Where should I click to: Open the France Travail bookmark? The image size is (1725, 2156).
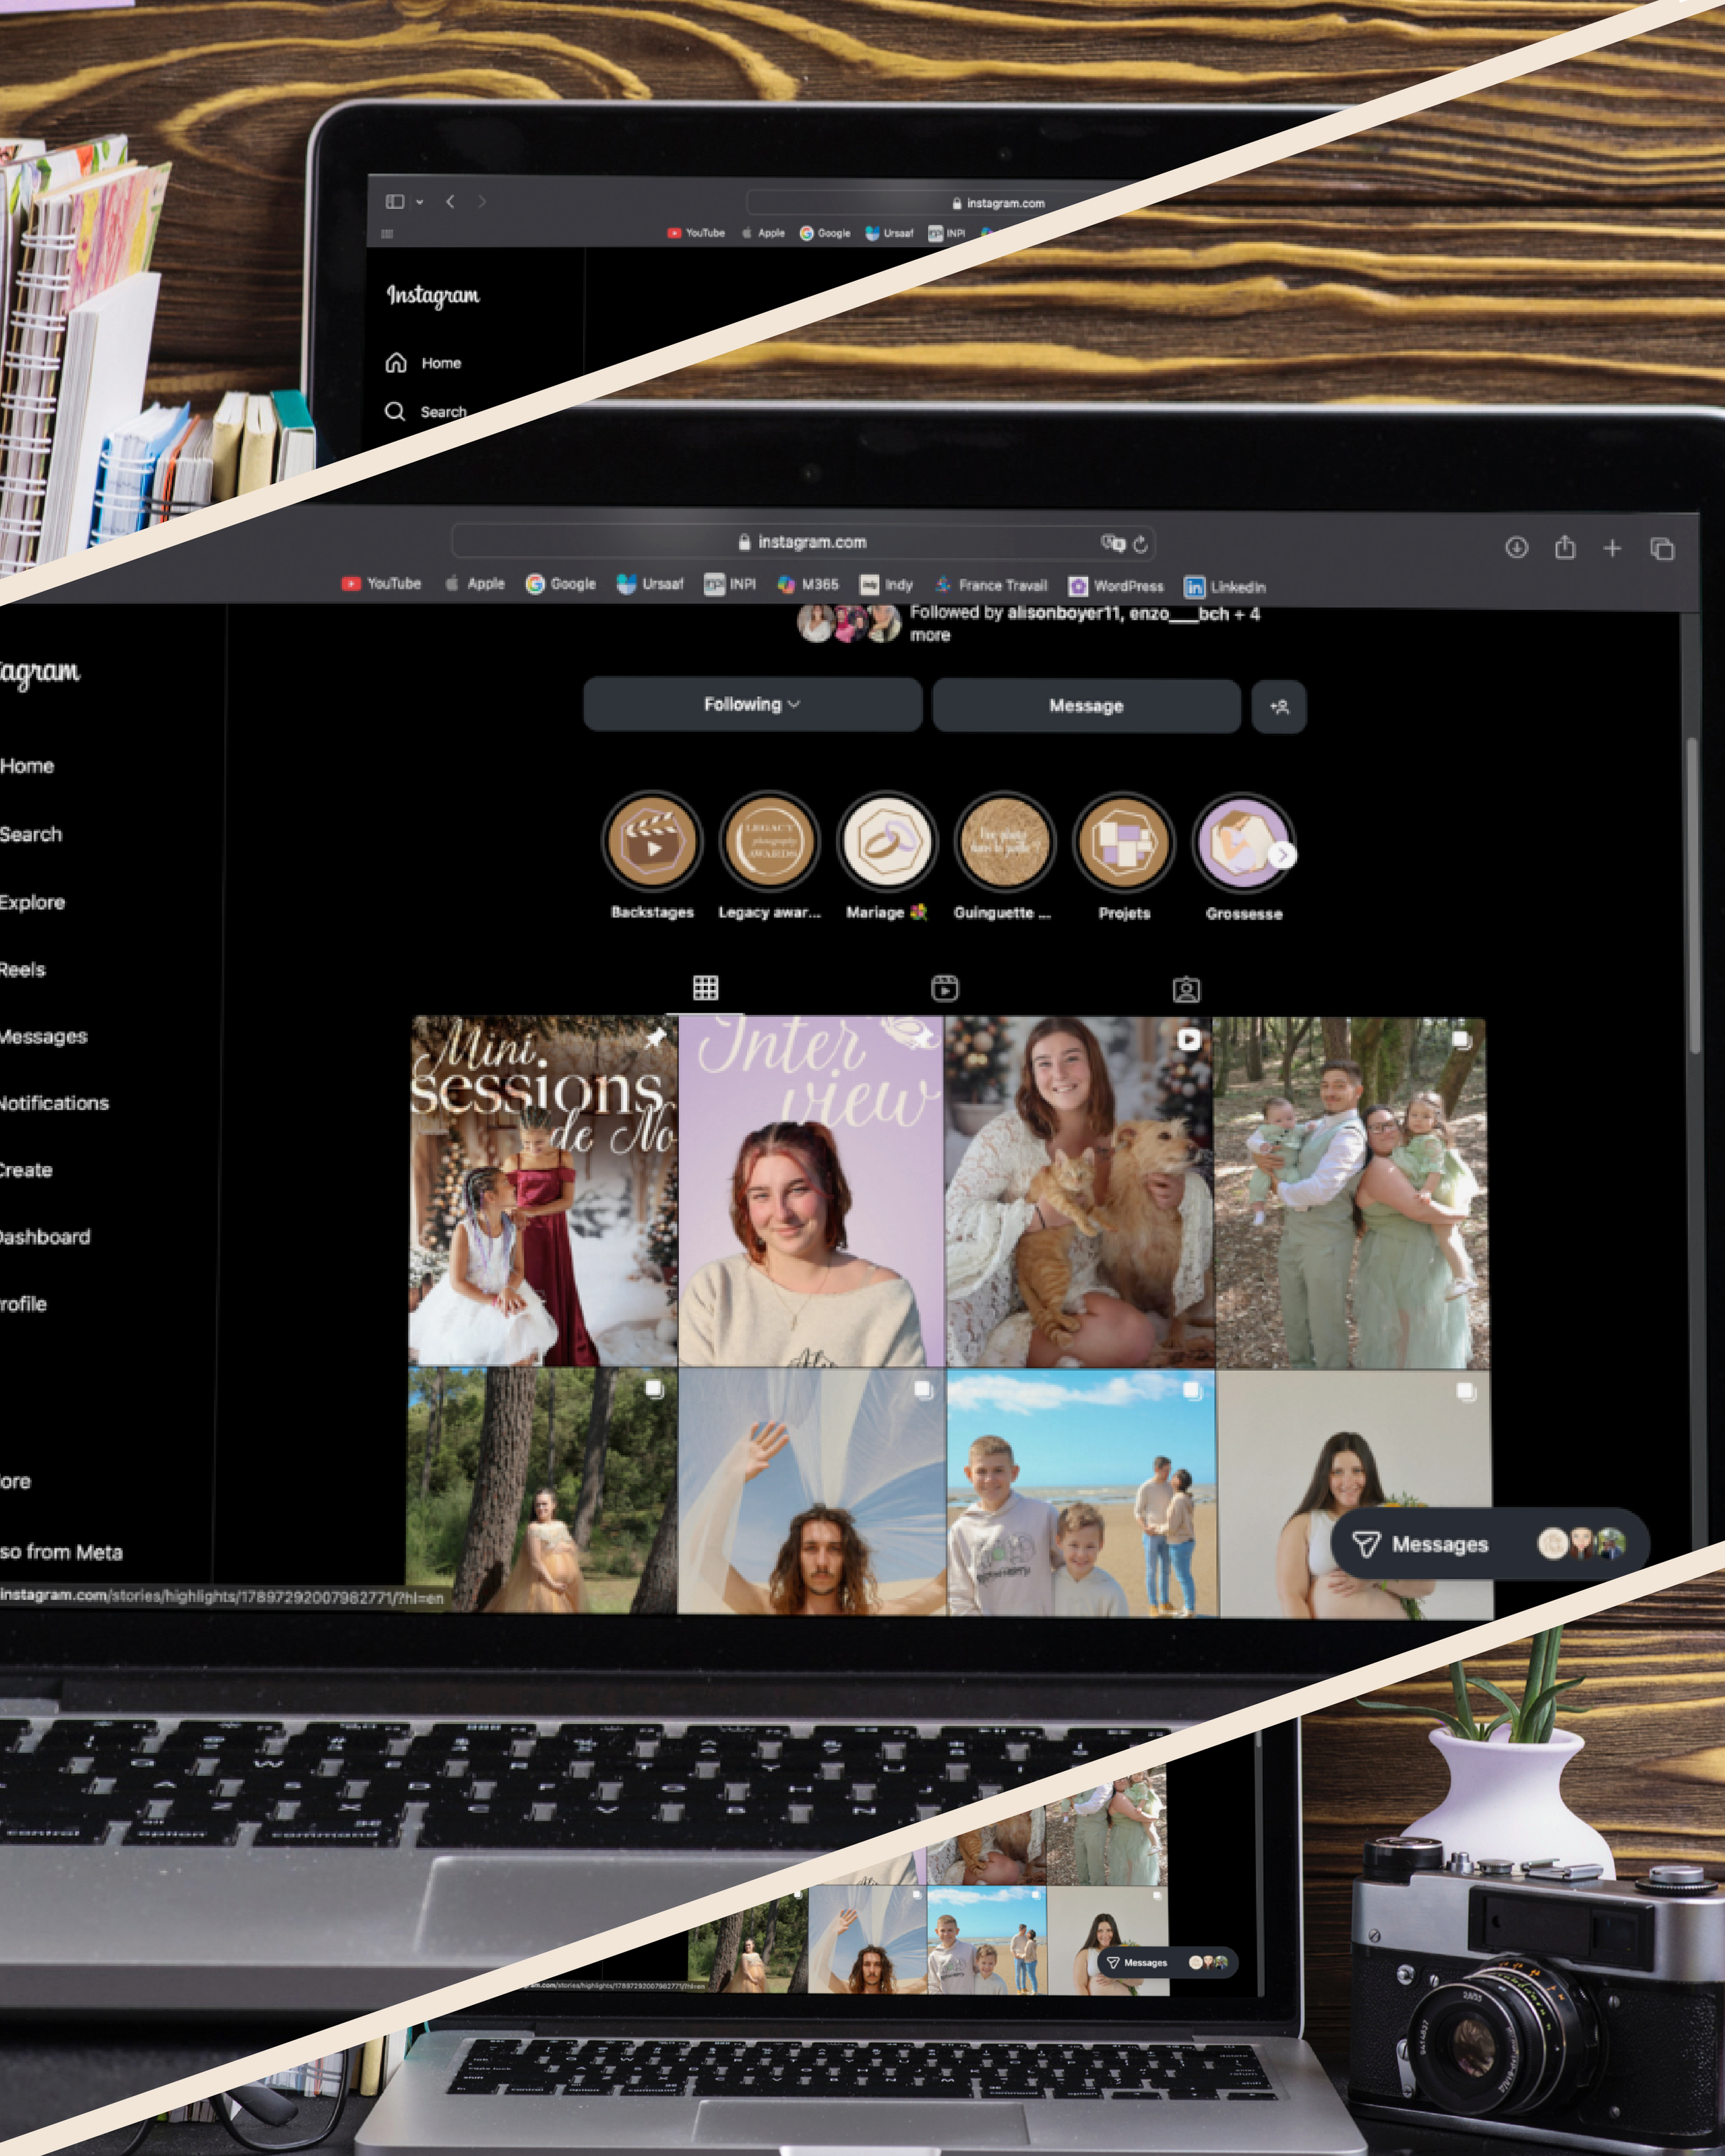coord(991,585)
